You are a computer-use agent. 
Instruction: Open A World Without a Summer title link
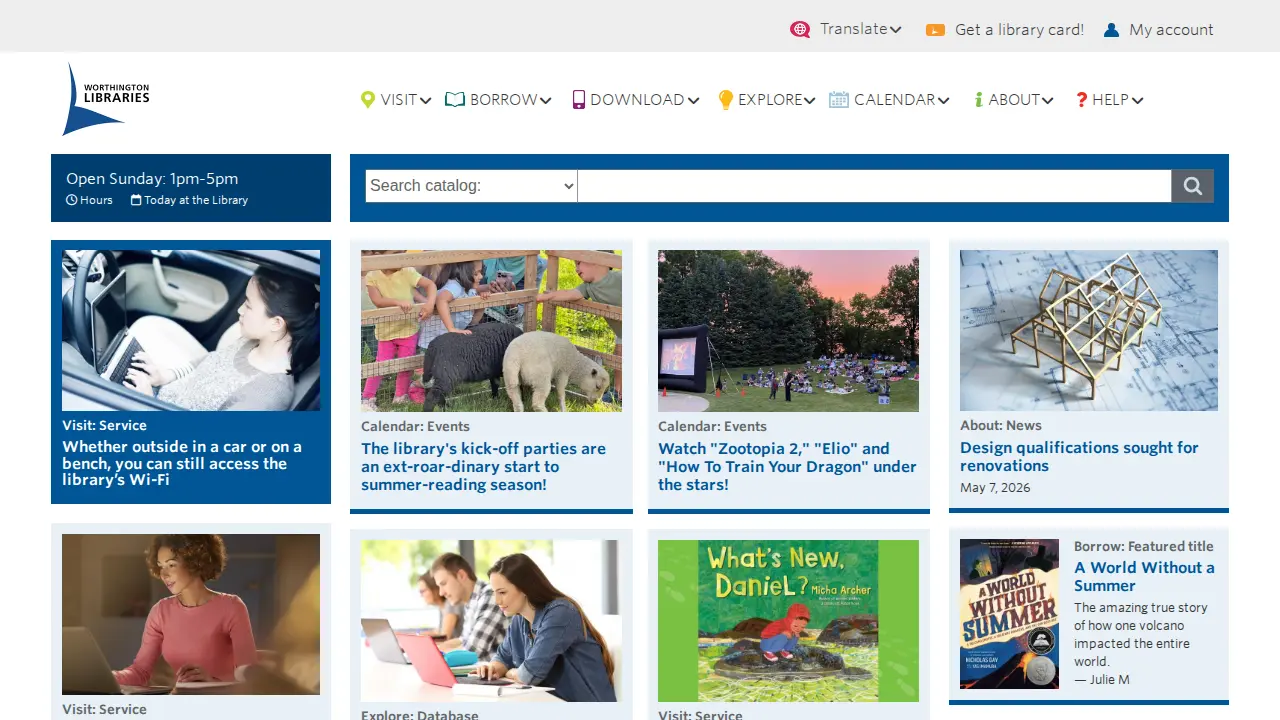[x=1144, y=576]
